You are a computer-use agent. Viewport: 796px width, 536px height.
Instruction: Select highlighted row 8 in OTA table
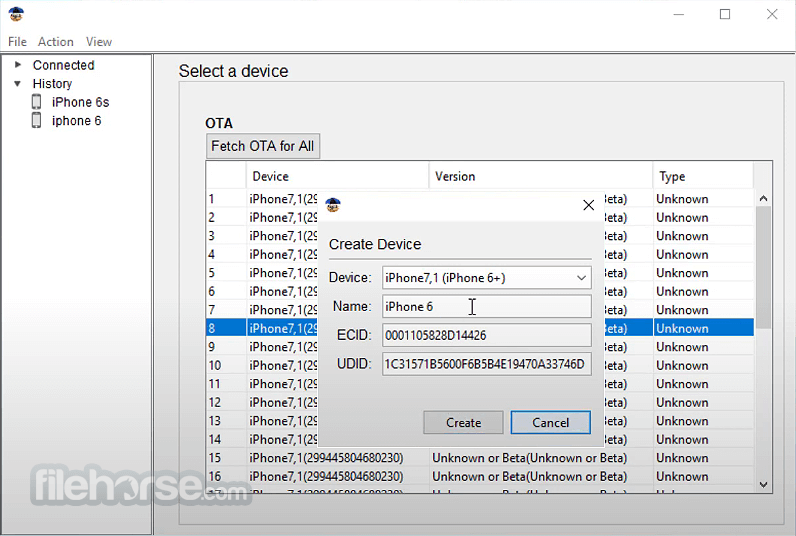pos(480,328)
